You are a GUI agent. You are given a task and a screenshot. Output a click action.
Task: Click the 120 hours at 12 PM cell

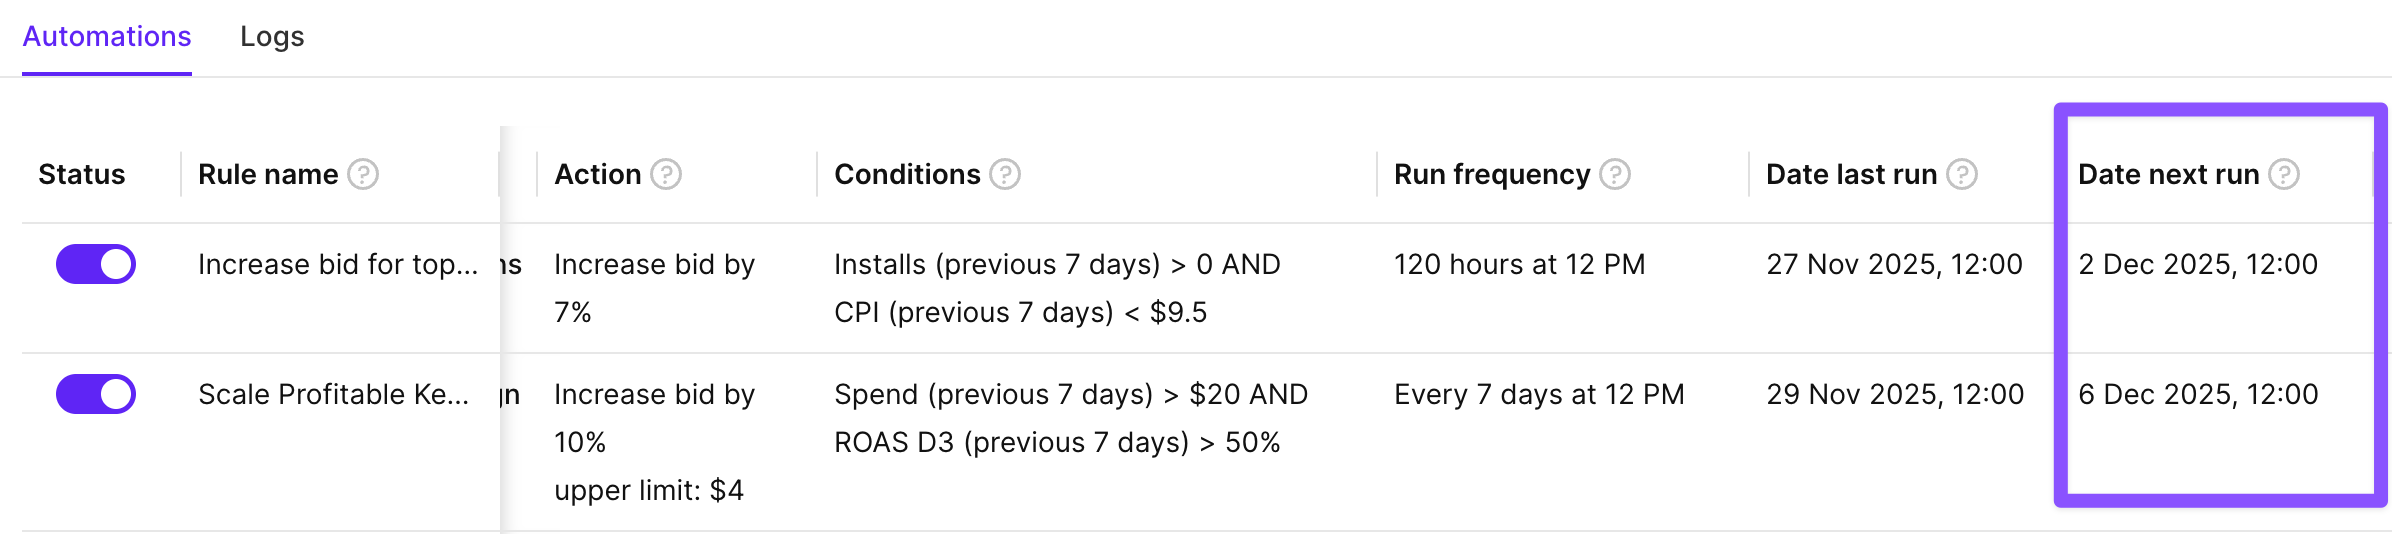point(1519,265)
